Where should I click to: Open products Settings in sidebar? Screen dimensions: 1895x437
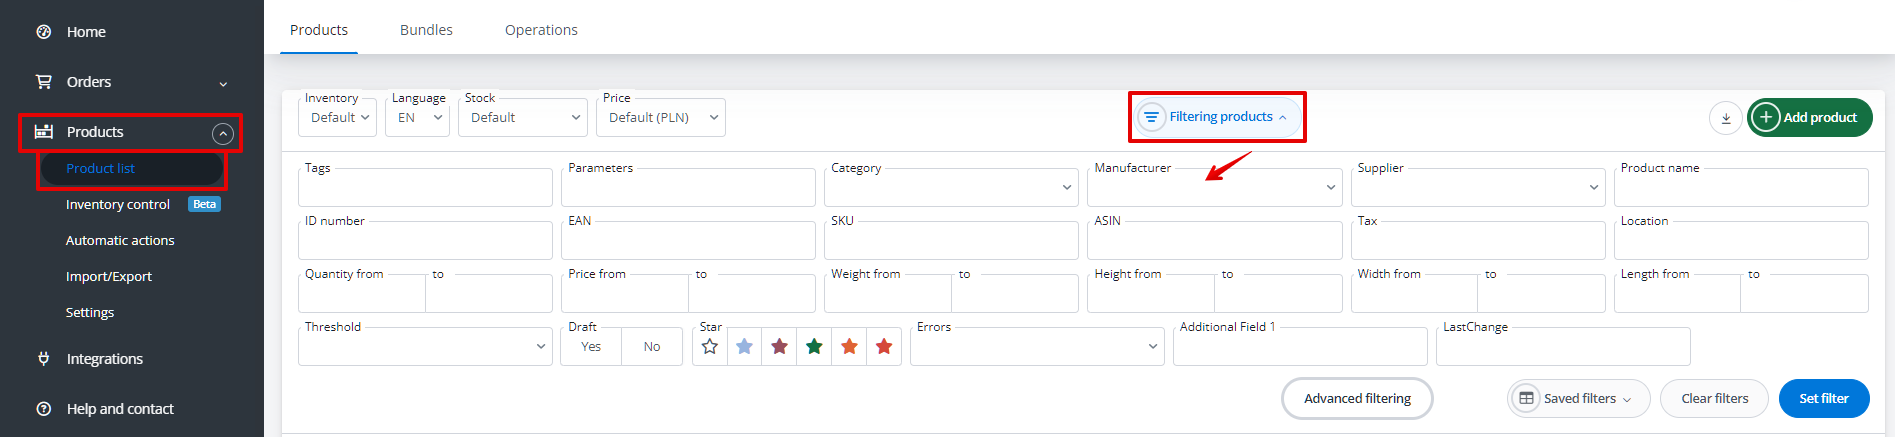[x=90, y=312]
